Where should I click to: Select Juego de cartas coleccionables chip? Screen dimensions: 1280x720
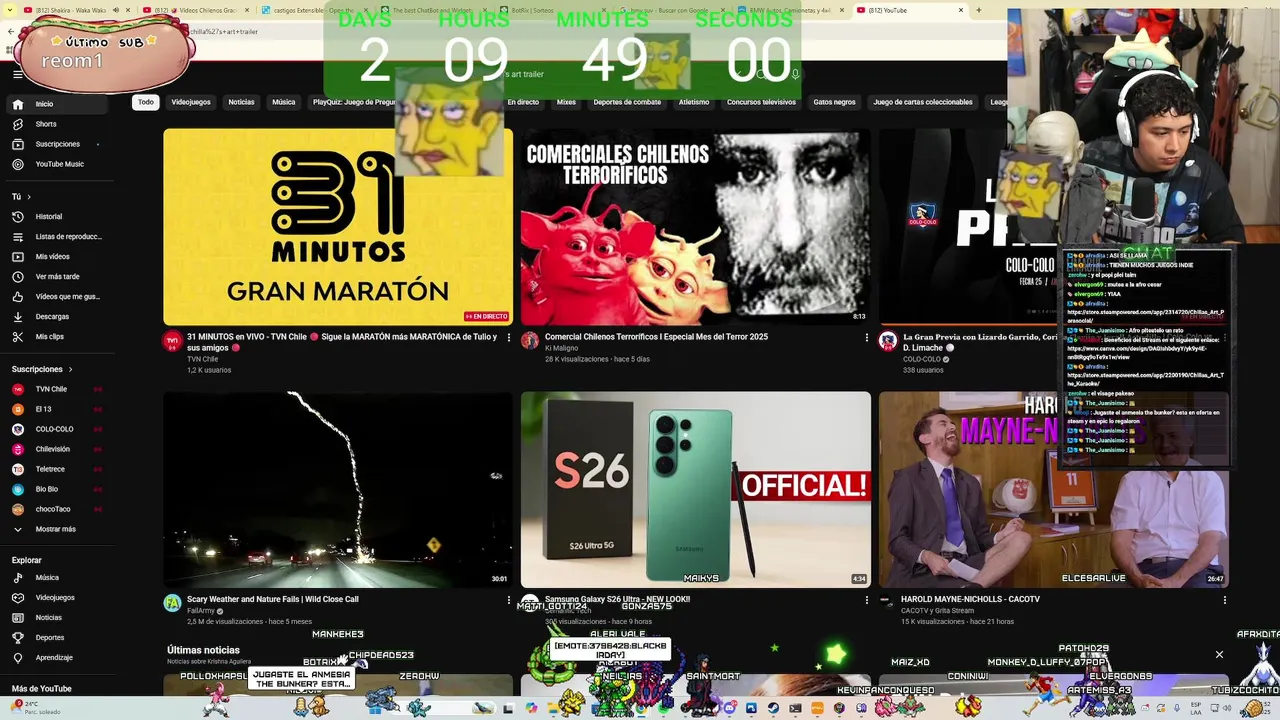[923, 102]
